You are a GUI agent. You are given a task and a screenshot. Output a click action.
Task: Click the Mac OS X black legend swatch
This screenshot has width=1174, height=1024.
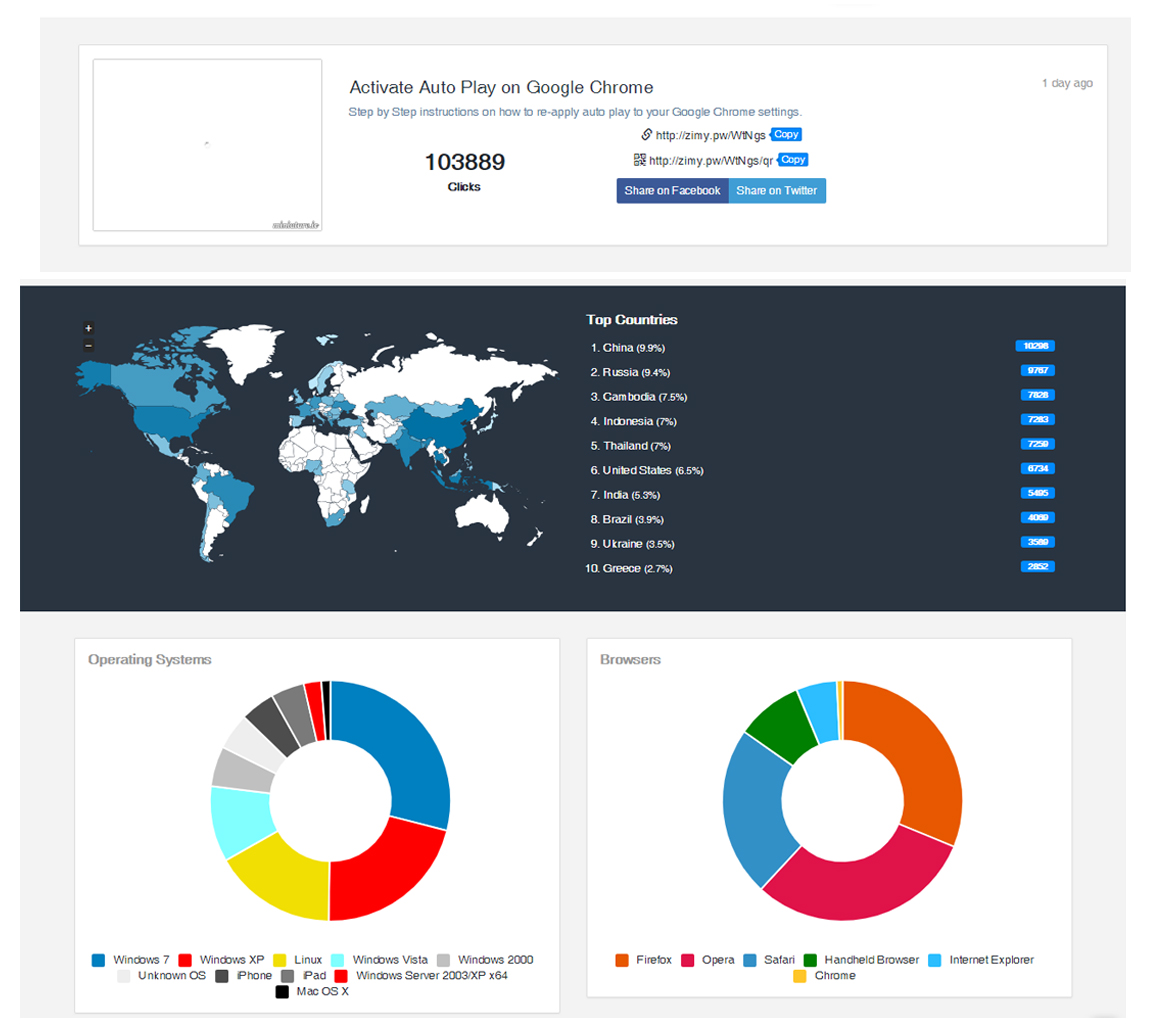[282, 992]
